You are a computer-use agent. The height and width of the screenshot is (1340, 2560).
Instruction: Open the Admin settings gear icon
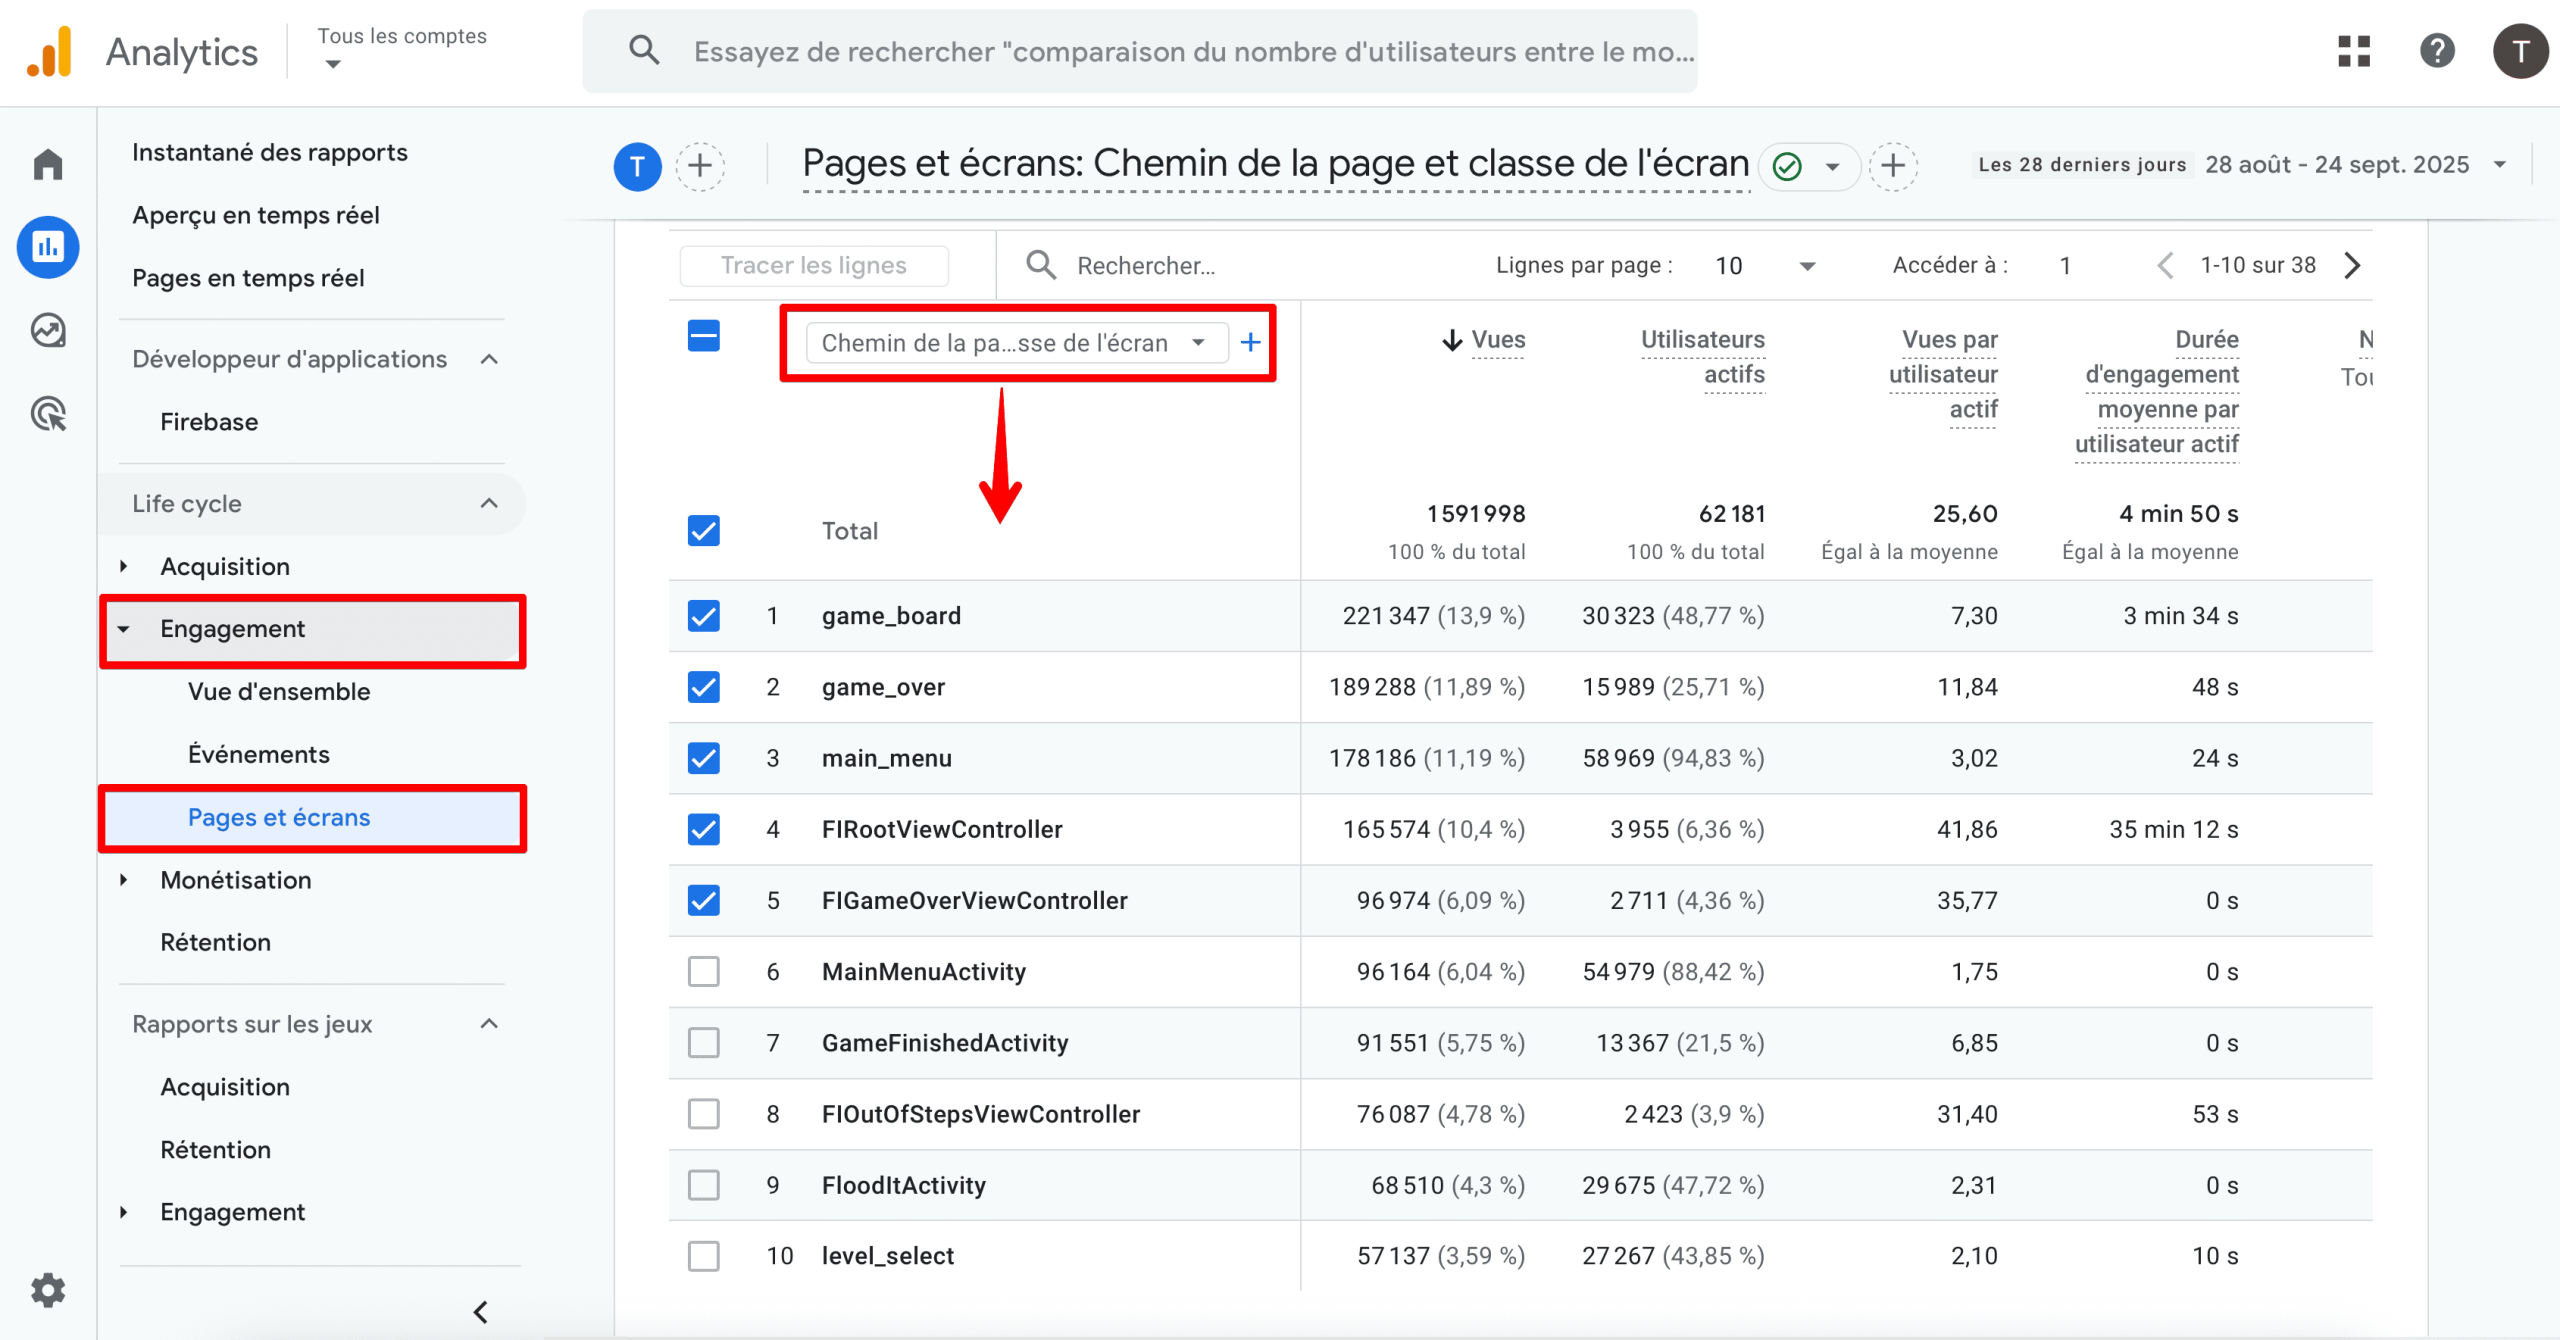coord(48,1290)
